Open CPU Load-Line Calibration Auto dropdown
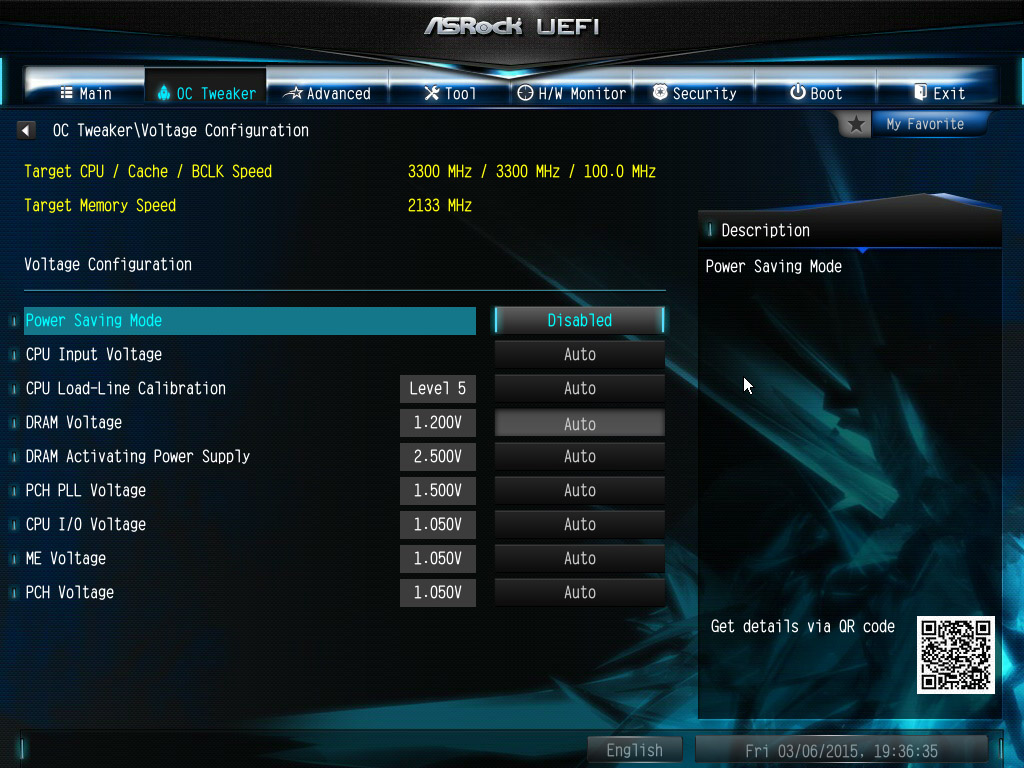1024x768 pixels. [579, 389]
